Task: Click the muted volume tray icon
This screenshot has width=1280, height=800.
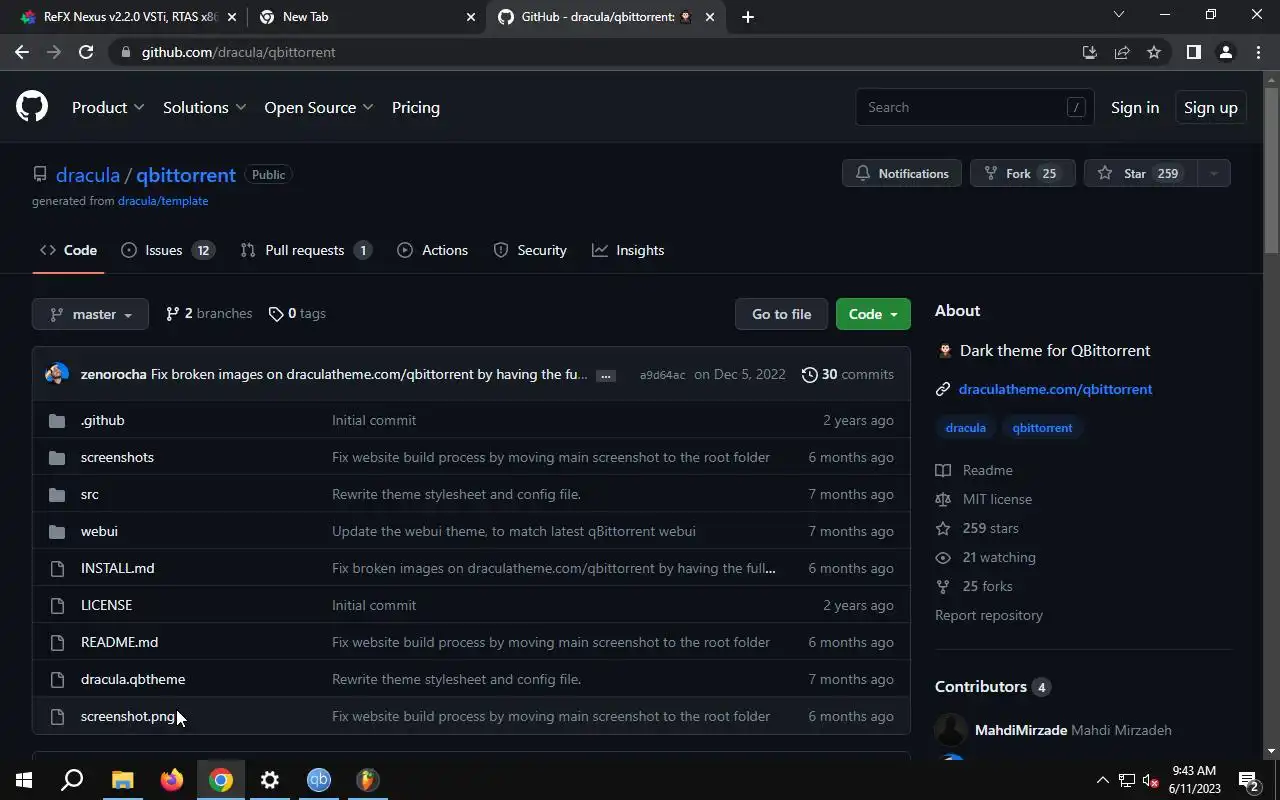Action: (1150, 780)
